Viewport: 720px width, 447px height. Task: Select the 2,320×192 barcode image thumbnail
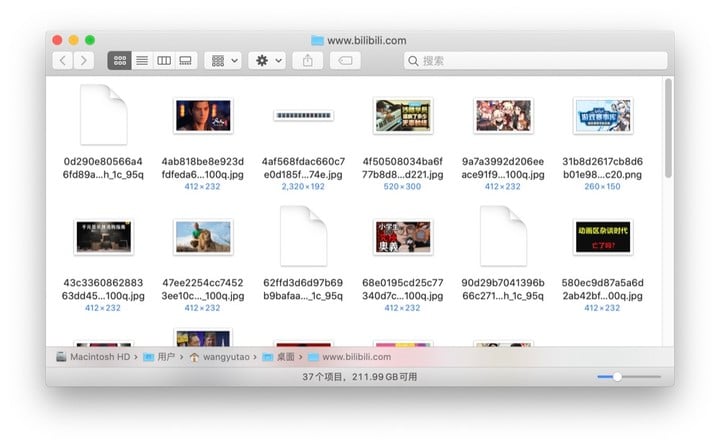(x=303, y=116)
